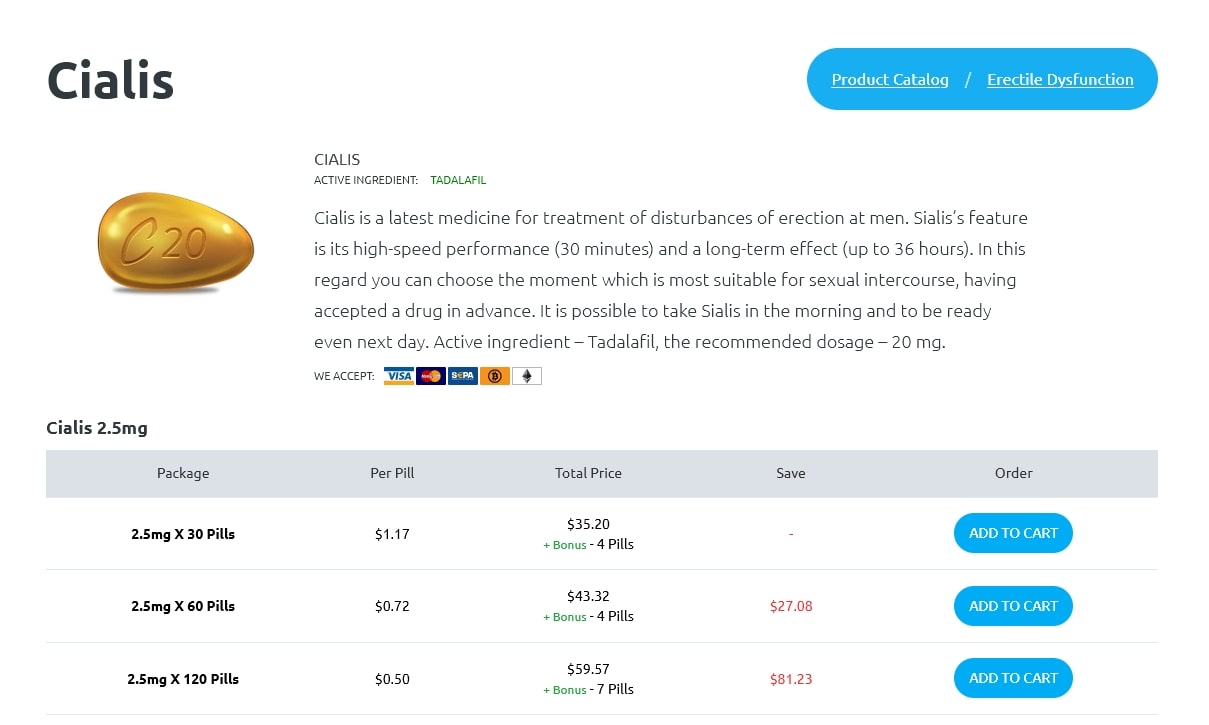Viewport: 1209px width, 725px height.
Task: Click the SEPA payment icon
Action: 463,376
